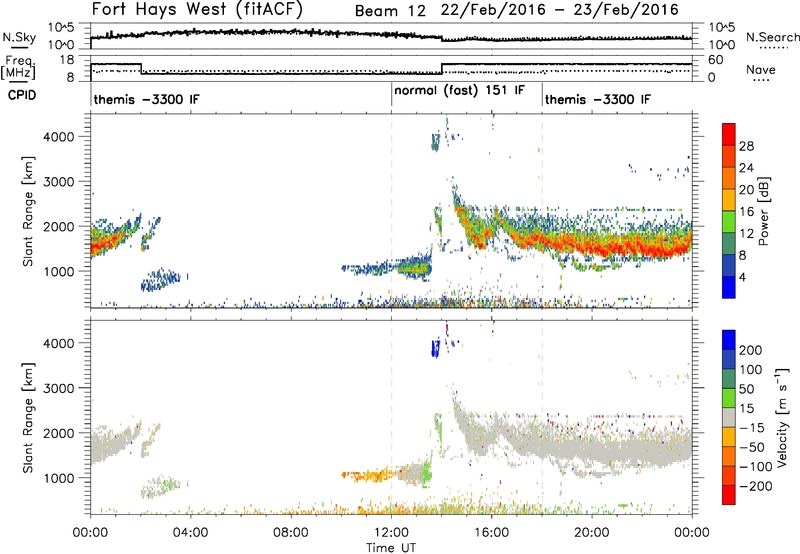Click the '04:00' time axis tick label
This screenshot has height=554, width=800.
pyautogui.click(x=191, y=533)
